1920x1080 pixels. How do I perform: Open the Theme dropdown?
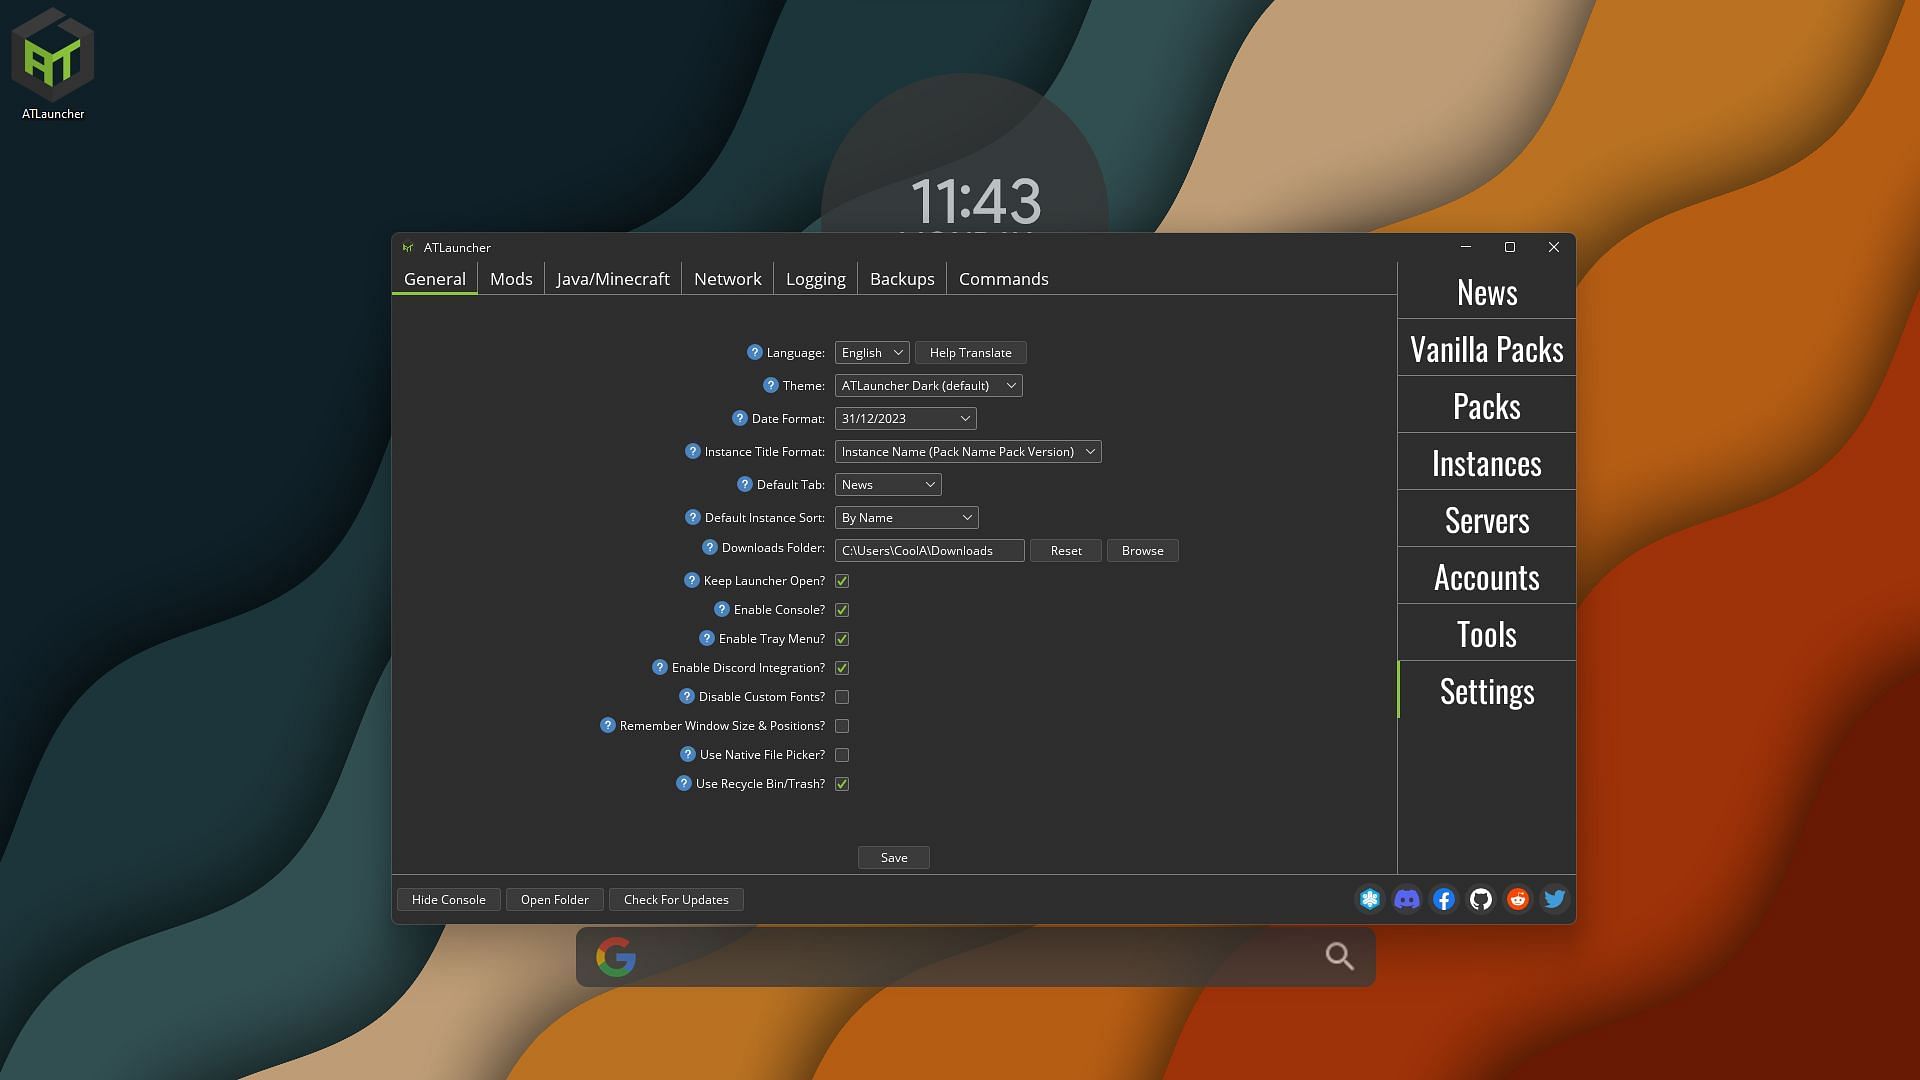pyautogui.click(x=928, y=385)
